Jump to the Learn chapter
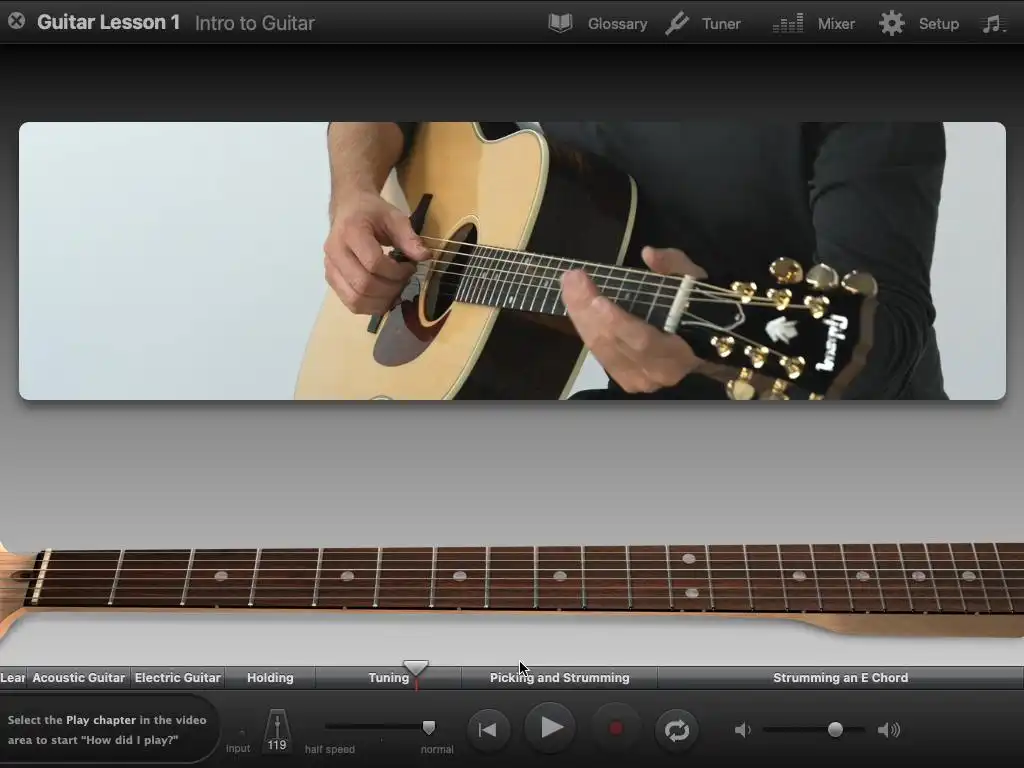1024x768 pixels. 13,678
